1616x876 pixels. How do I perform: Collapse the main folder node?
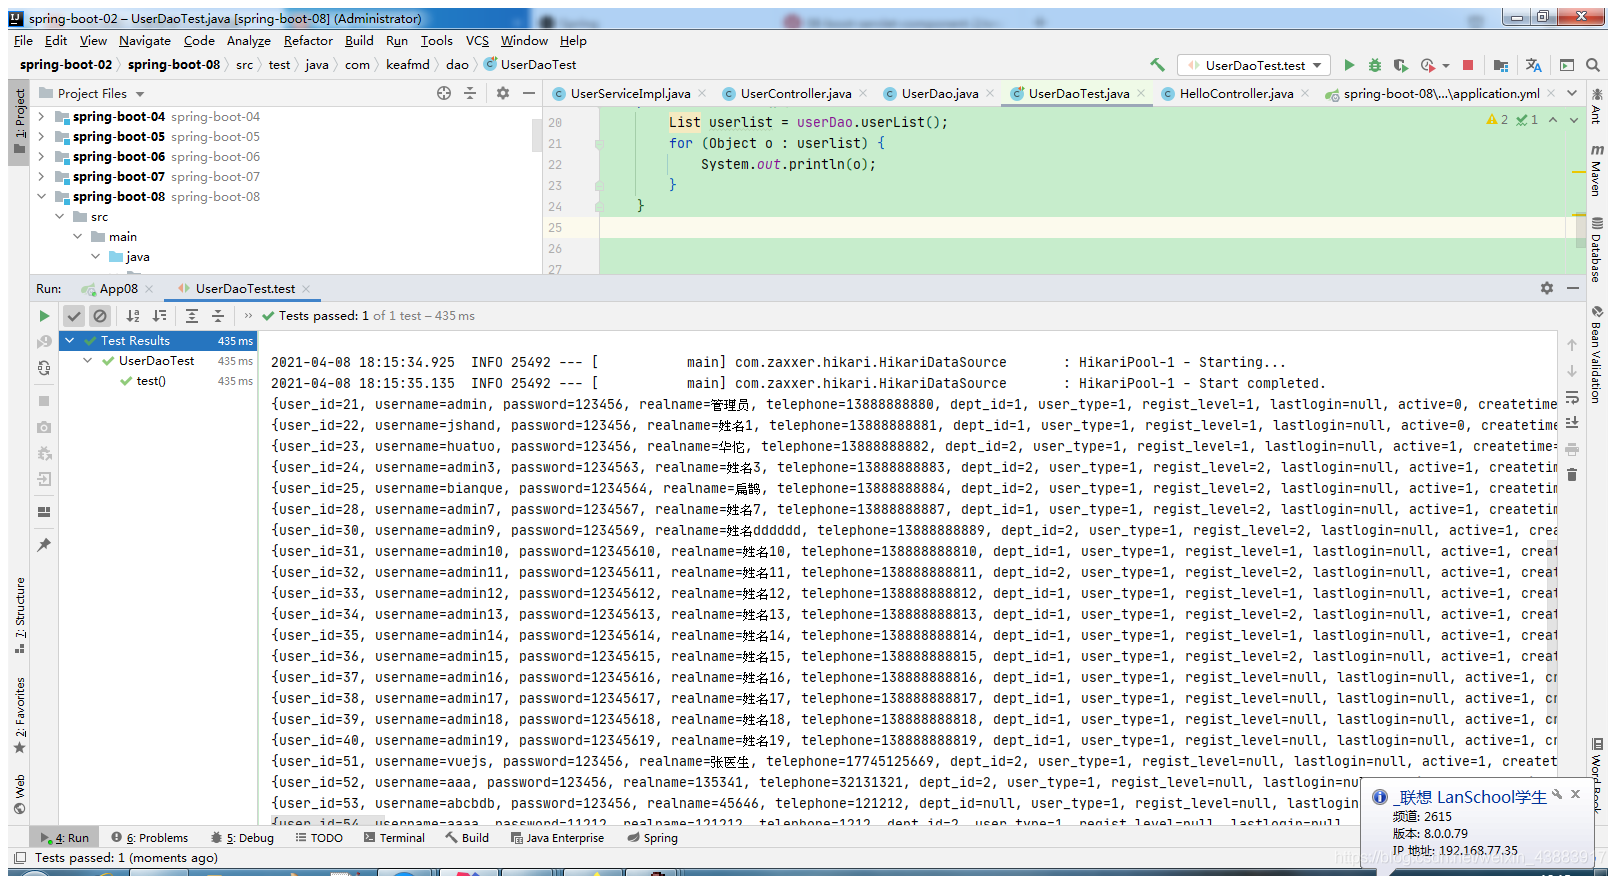77,237
